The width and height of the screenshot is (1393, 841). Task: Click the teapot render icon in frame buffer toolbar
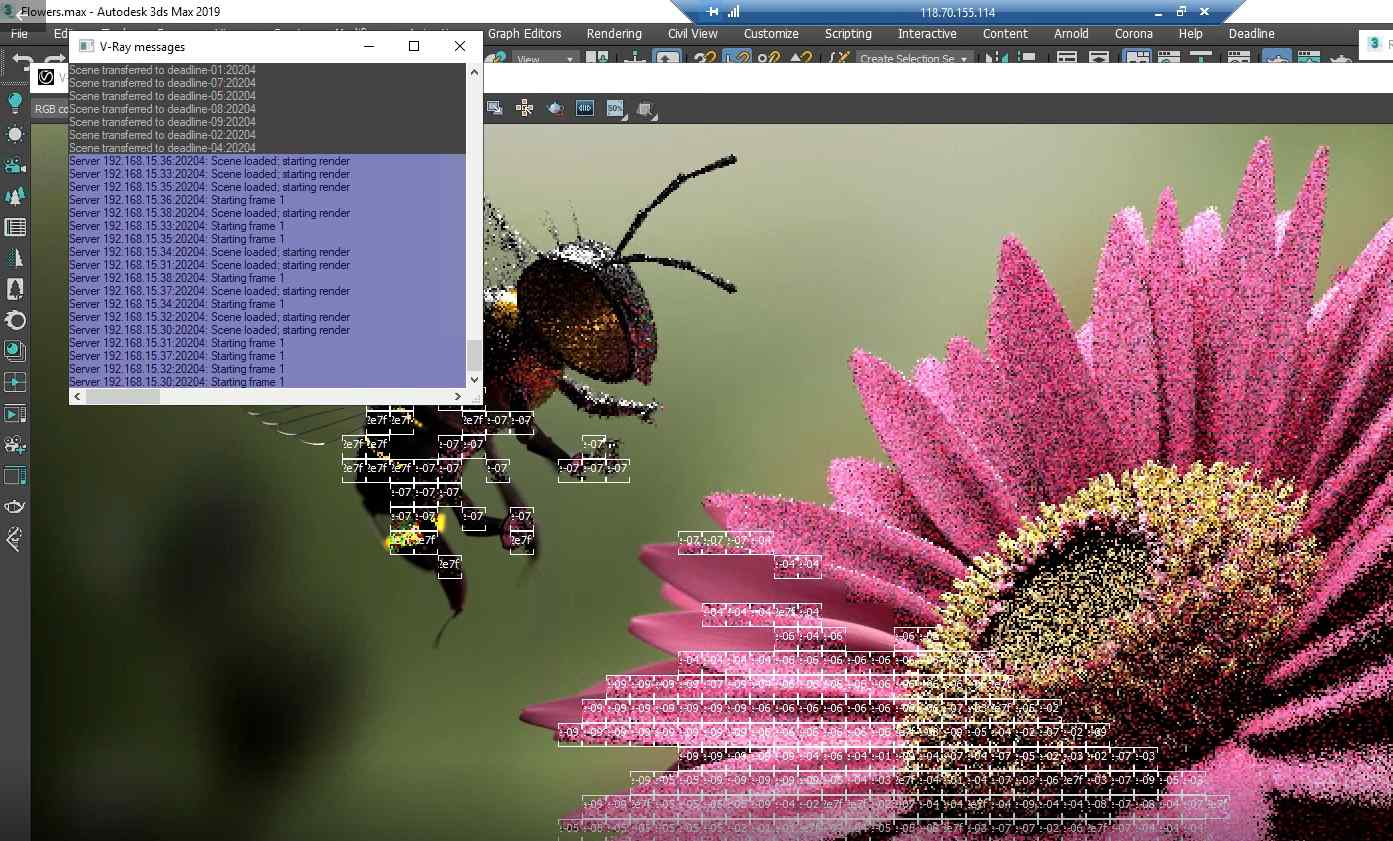pyautogui.click(x=556, y=108)
